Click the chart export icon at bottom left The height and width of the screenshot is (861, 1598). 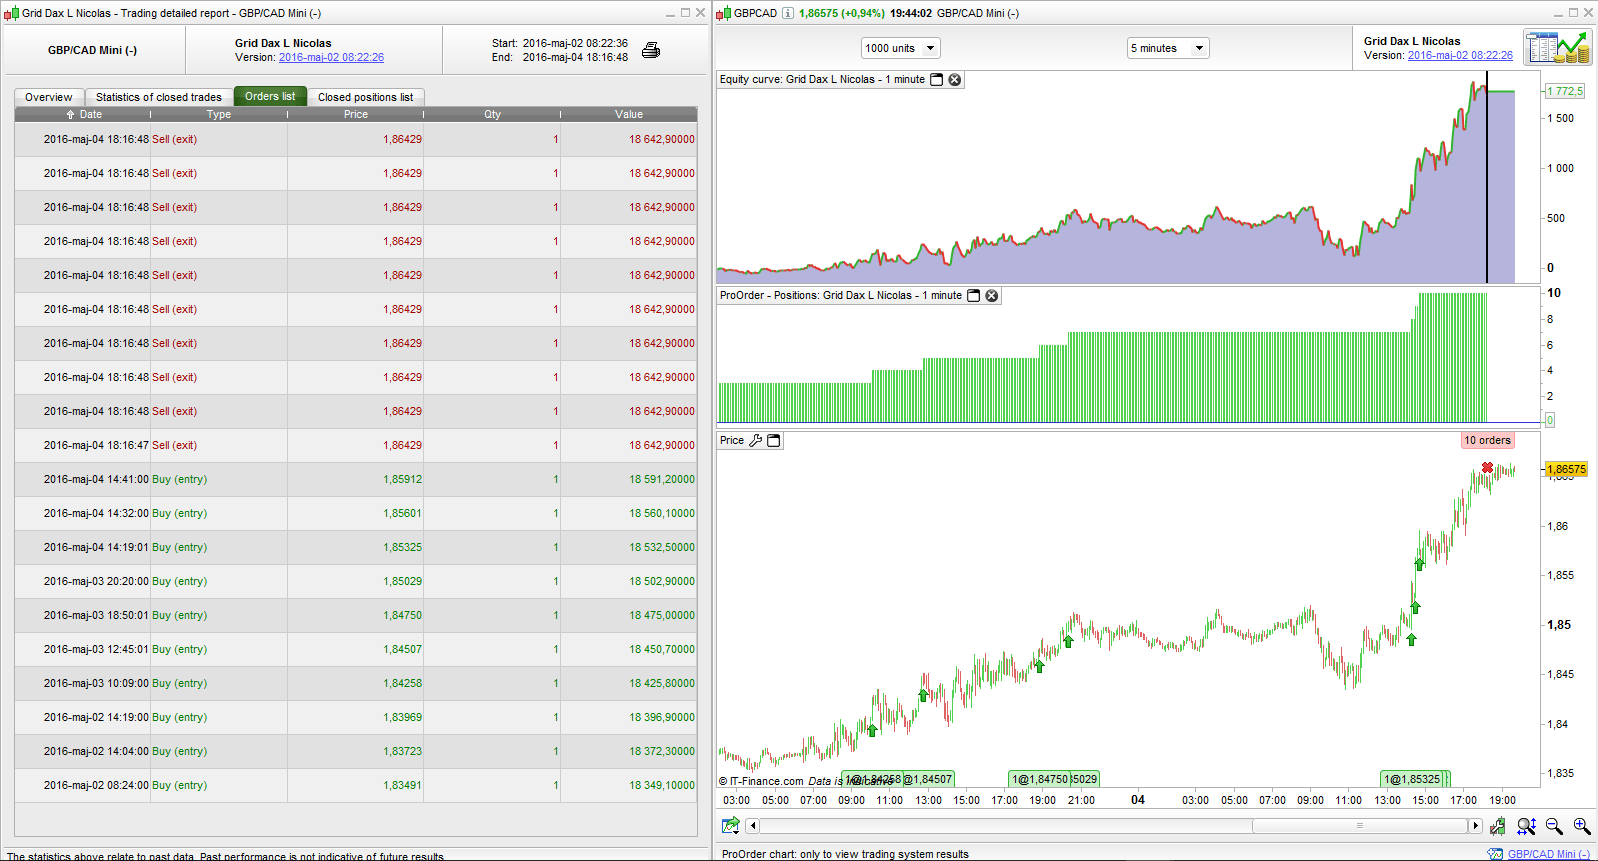pos(730,826)
